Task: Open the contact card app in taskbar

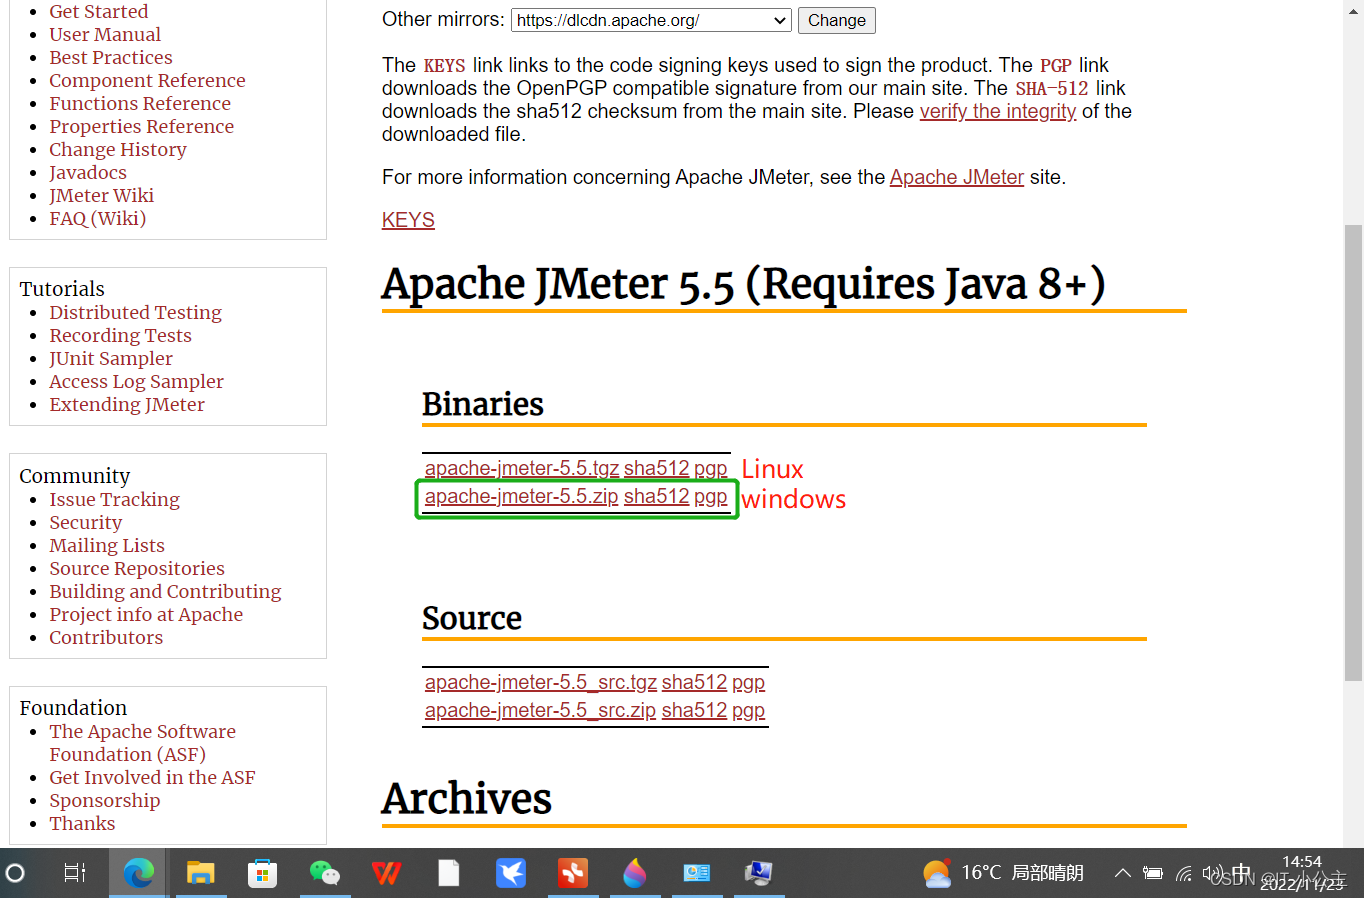Action: [x=697, y=873]
